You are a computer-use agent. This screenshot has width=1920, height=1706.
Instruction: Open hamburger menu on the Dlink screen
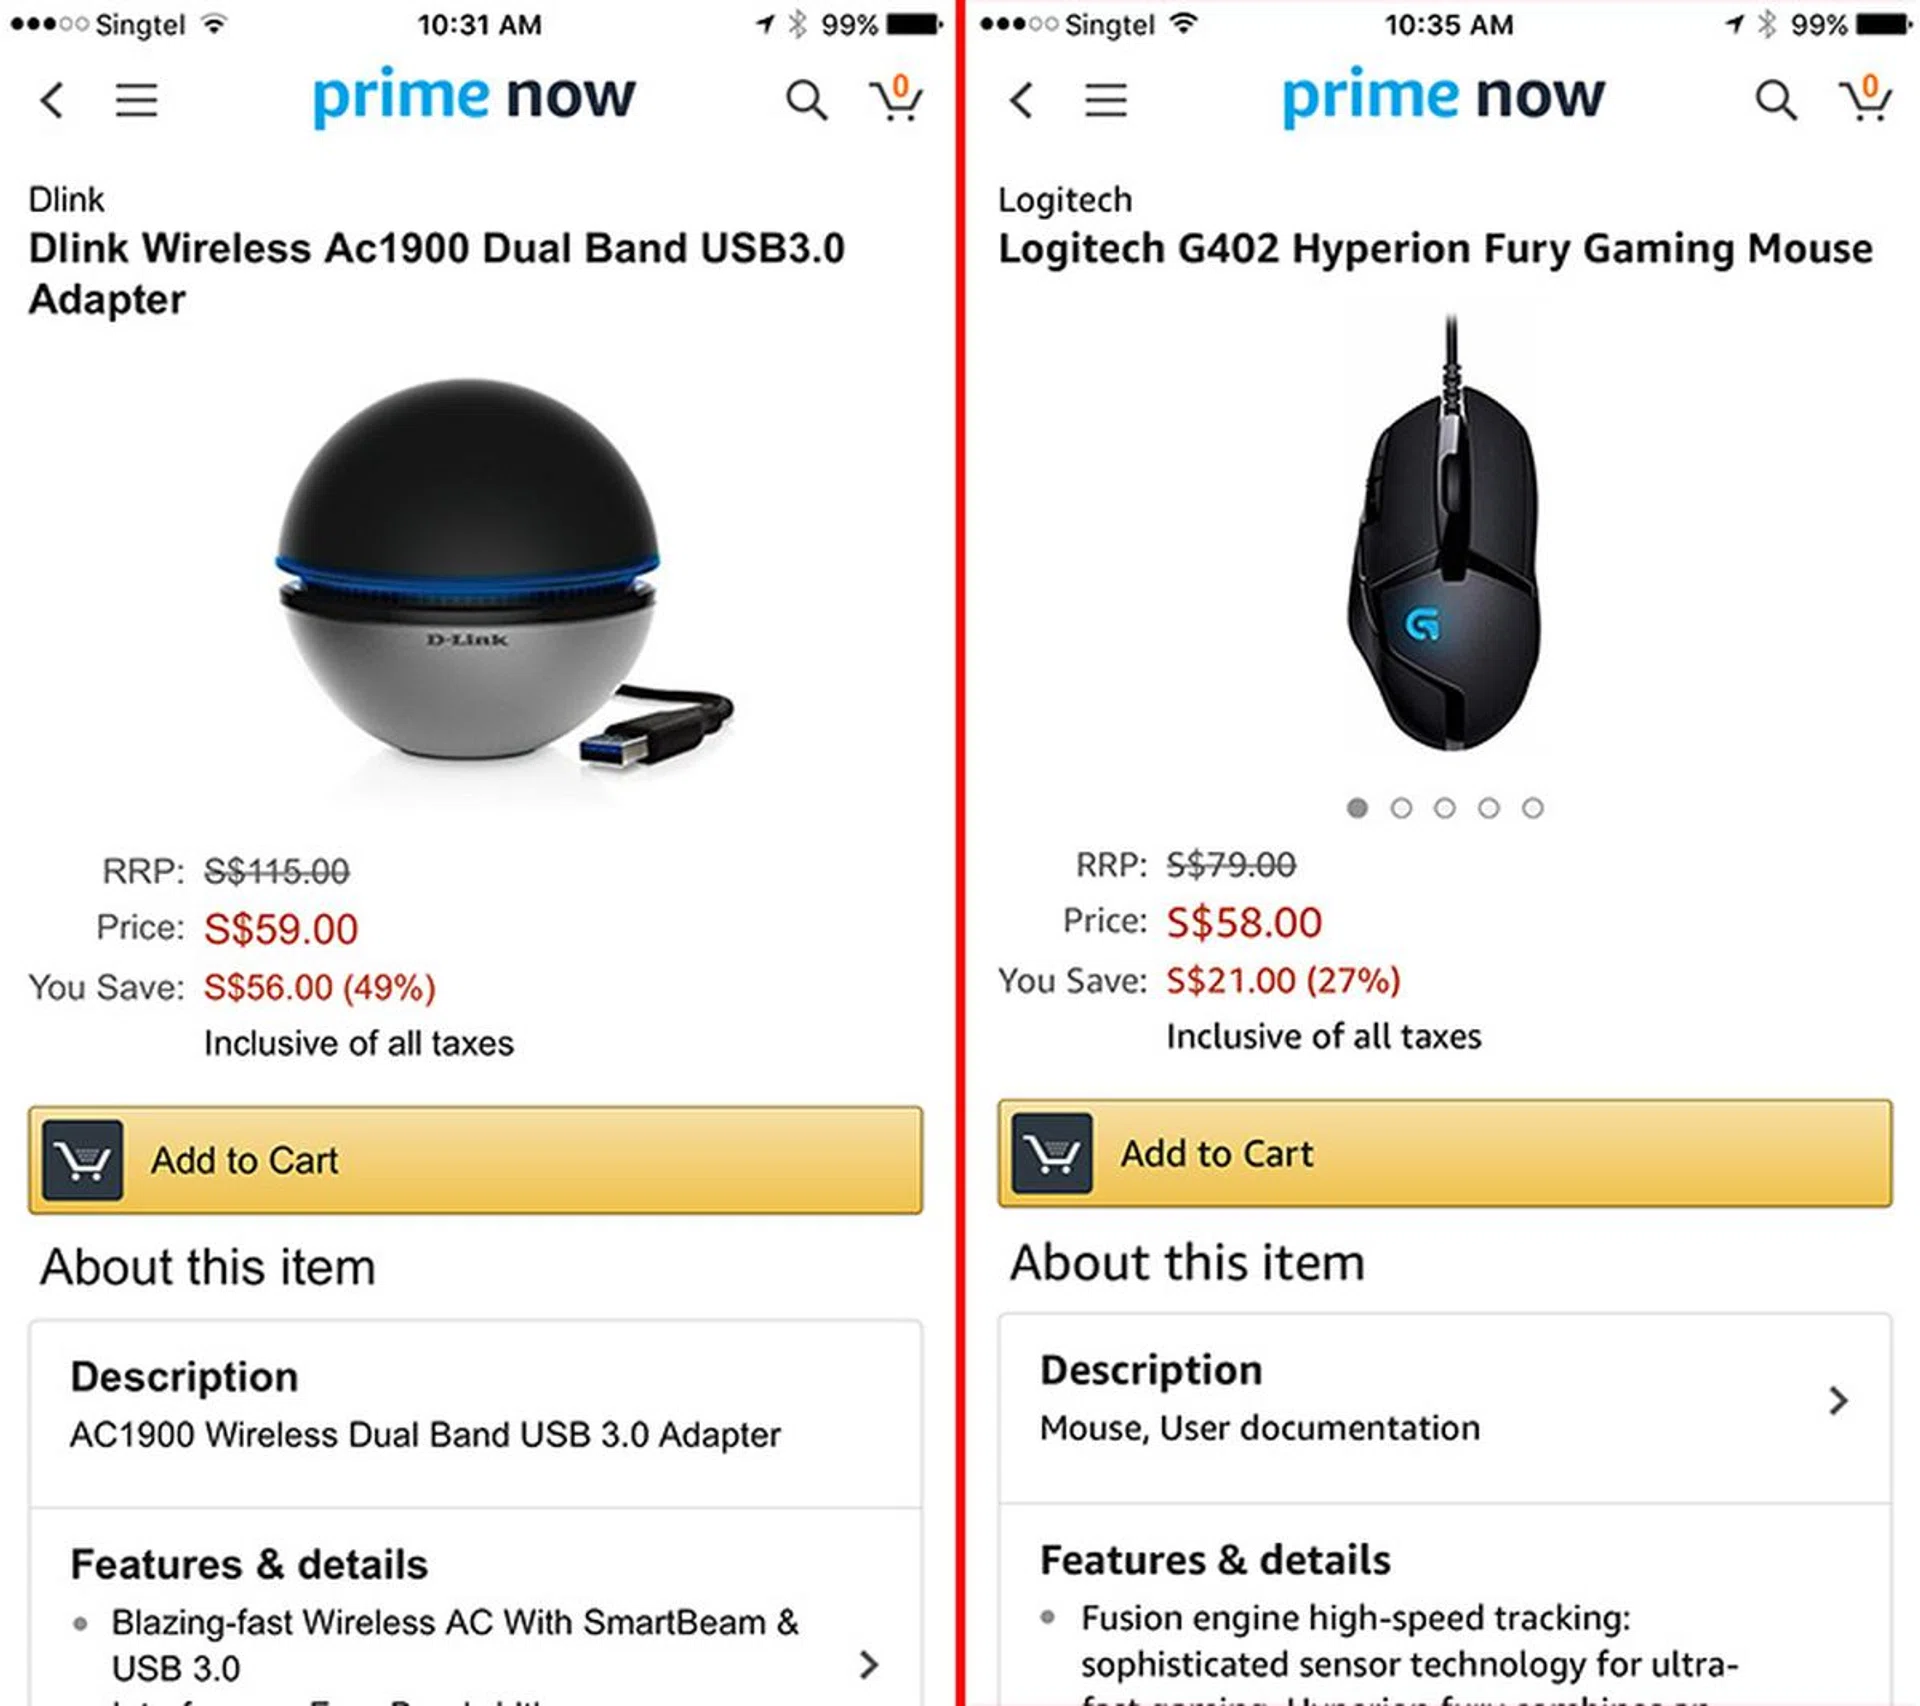point(136,100)
